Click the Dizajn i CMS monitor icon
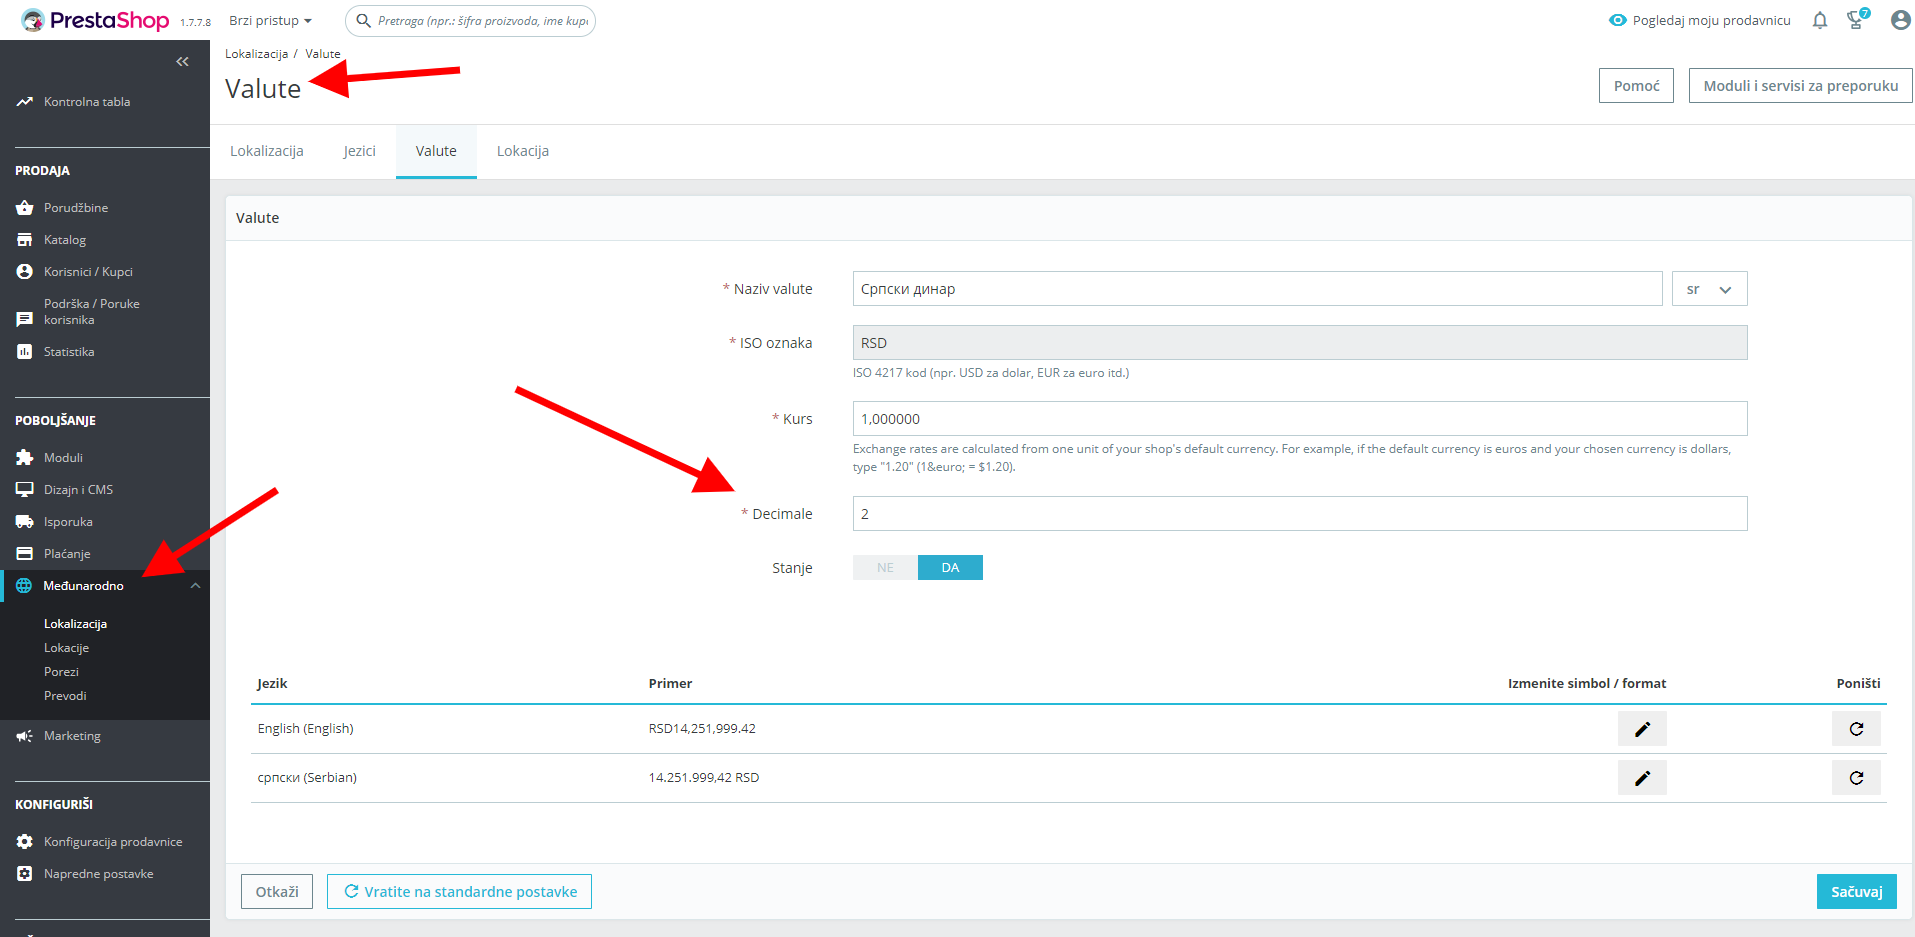This screenshot has width=1915, height=937. pyautogui.click(x=25, y=490)
